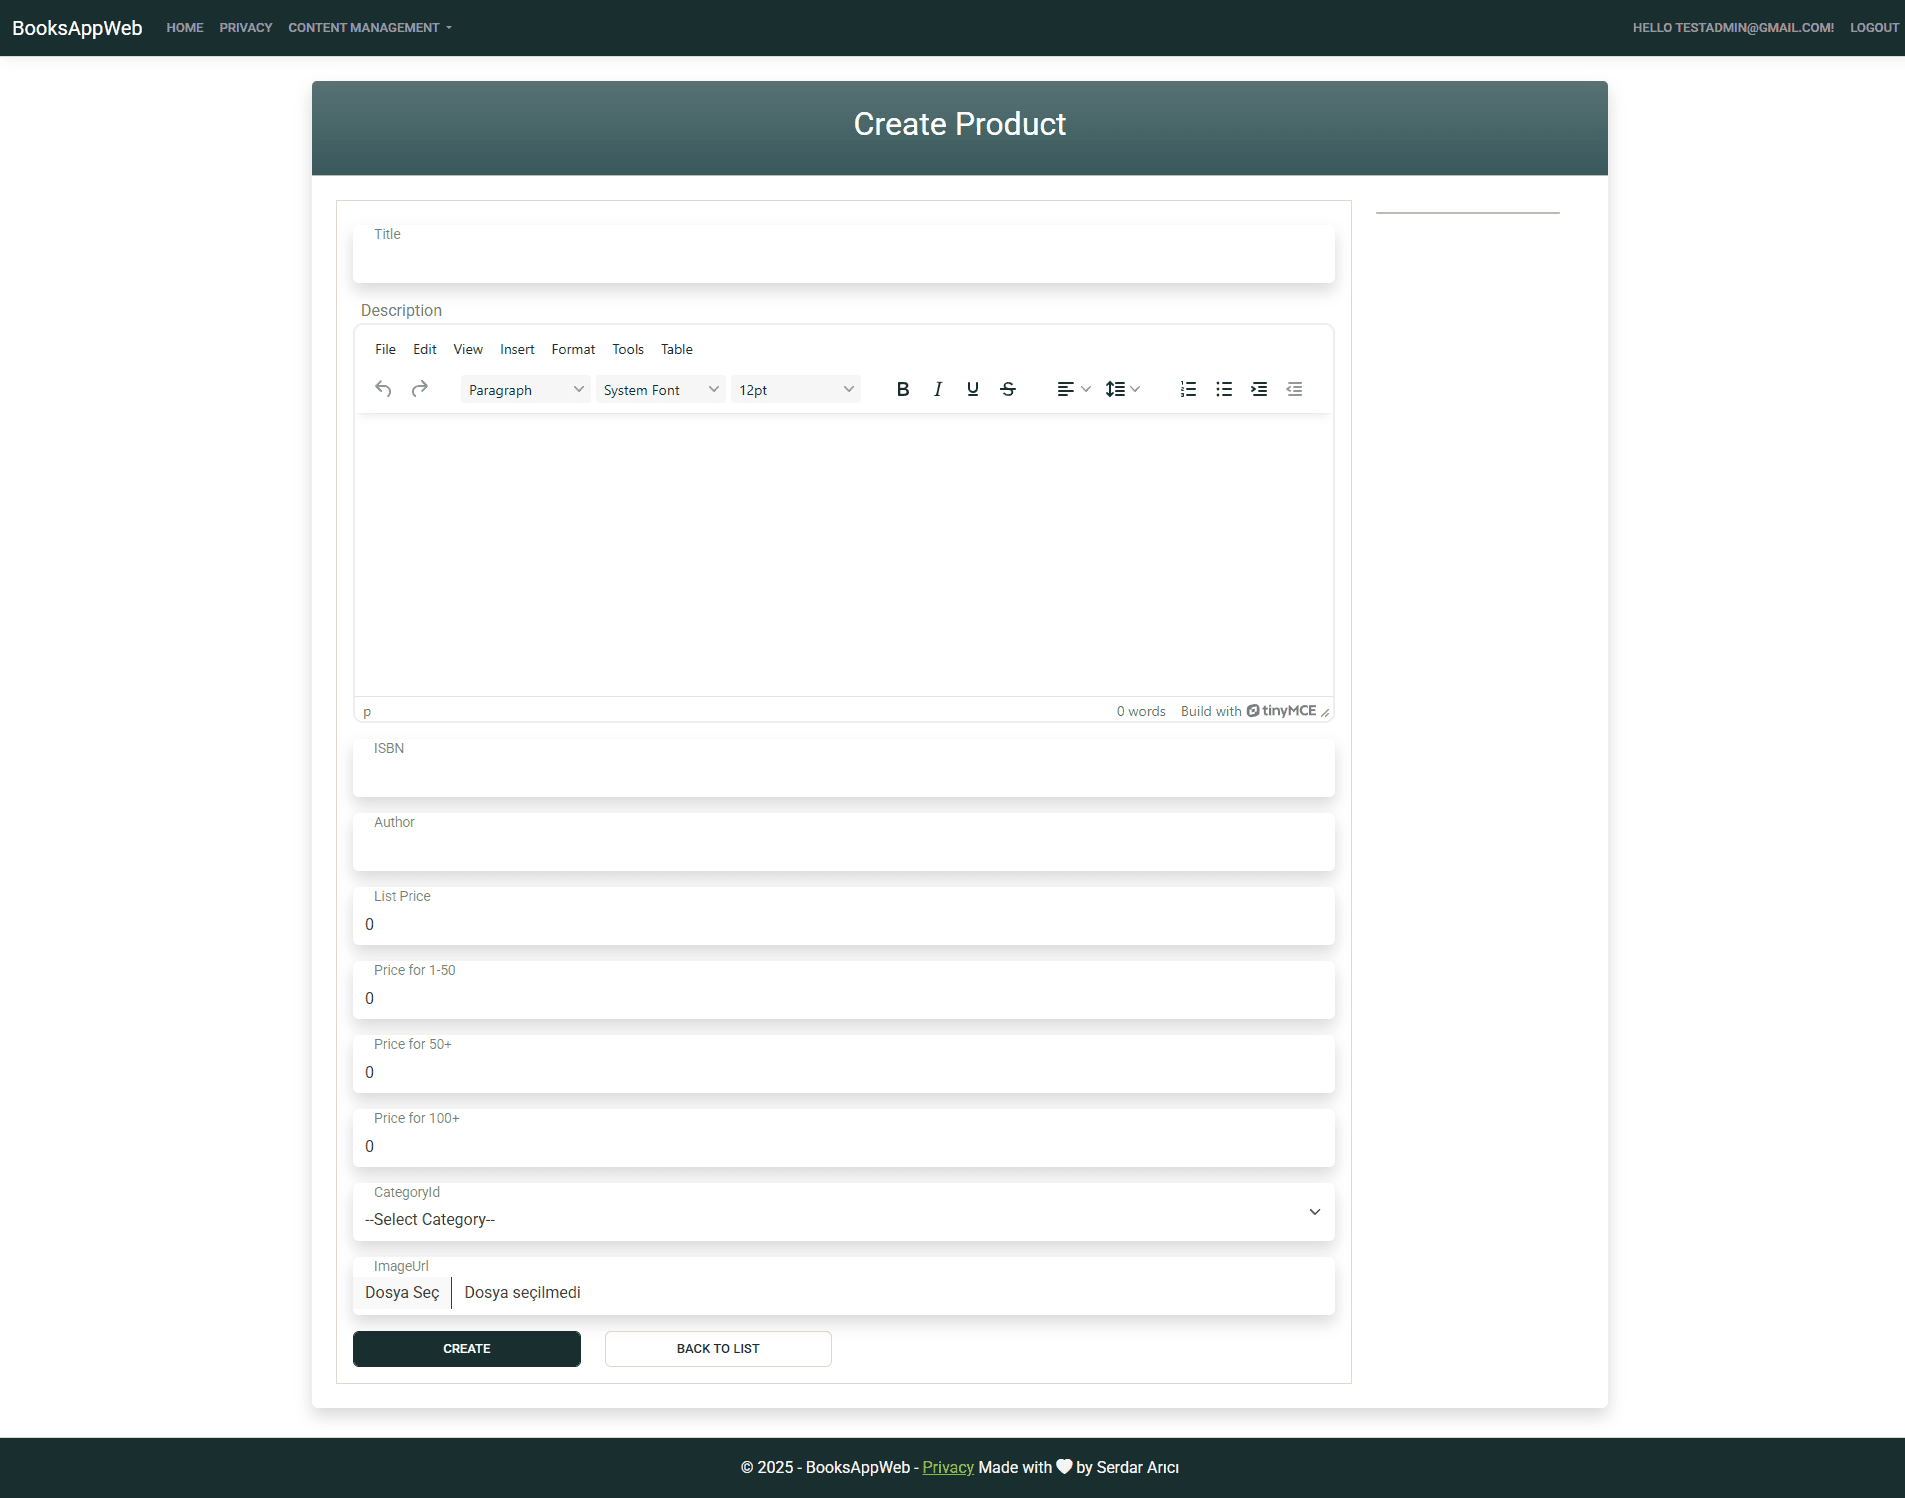Go to the Home nav link

click(185, 28)
